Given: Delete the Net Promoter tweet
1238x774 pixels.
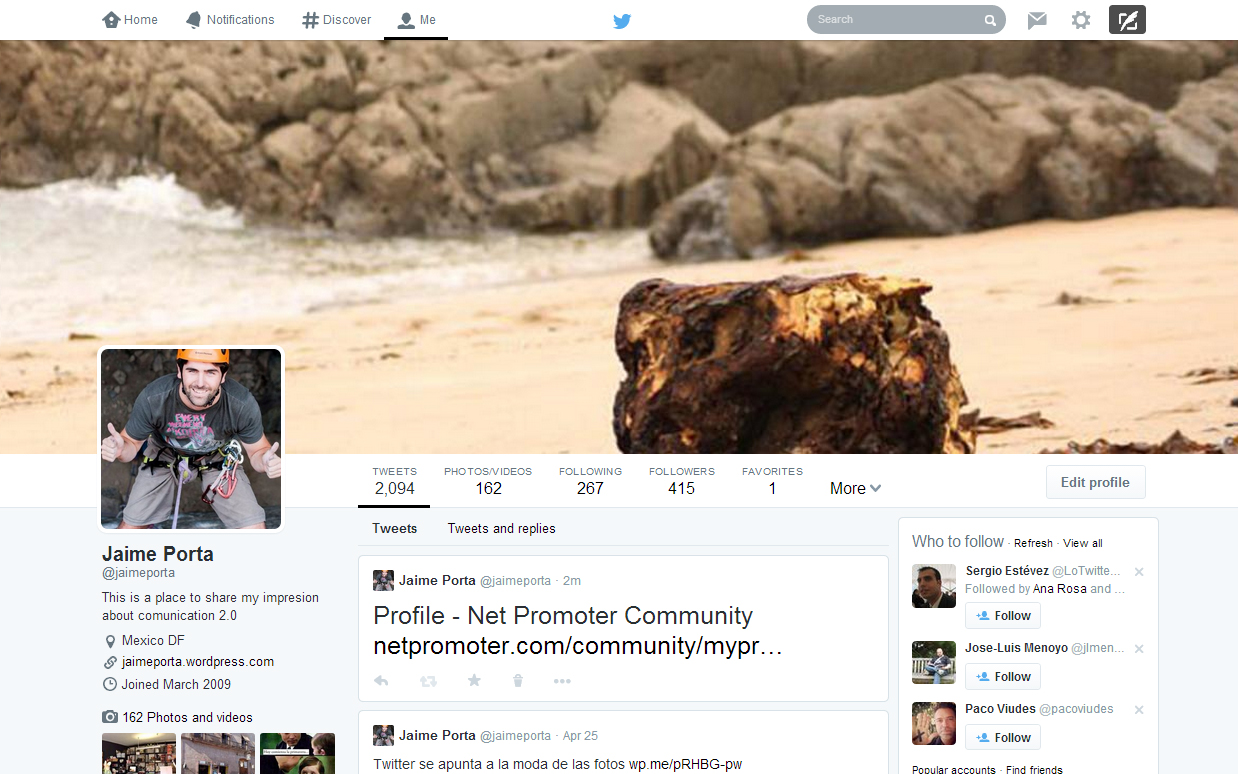Looking at the screenshot, I should tap(518, 681).
